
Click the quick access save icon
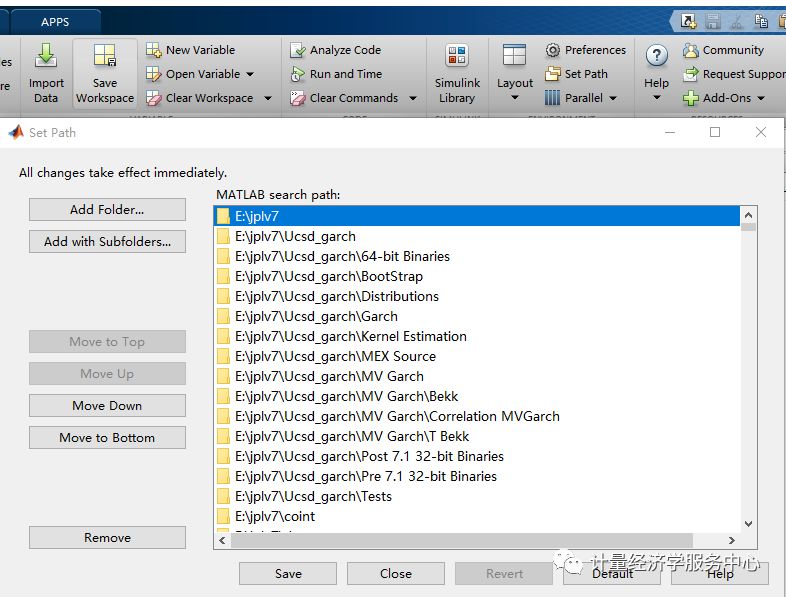click(712, 21)
